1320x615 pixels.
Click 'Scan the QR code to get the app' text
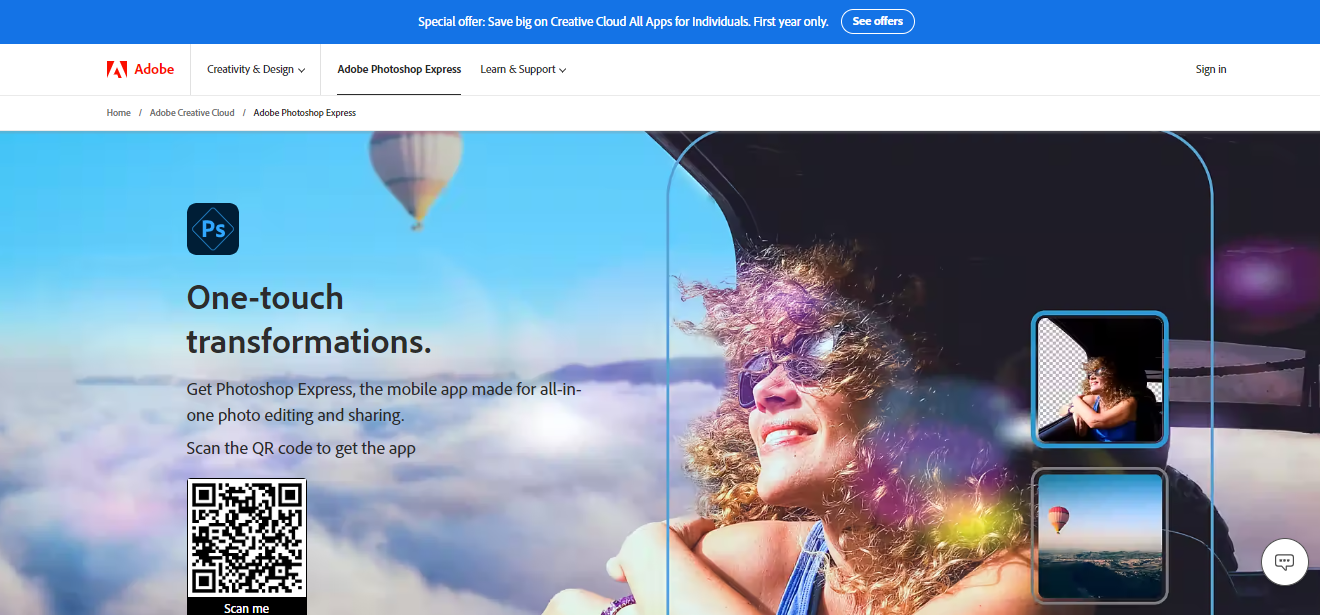[301, 448]
